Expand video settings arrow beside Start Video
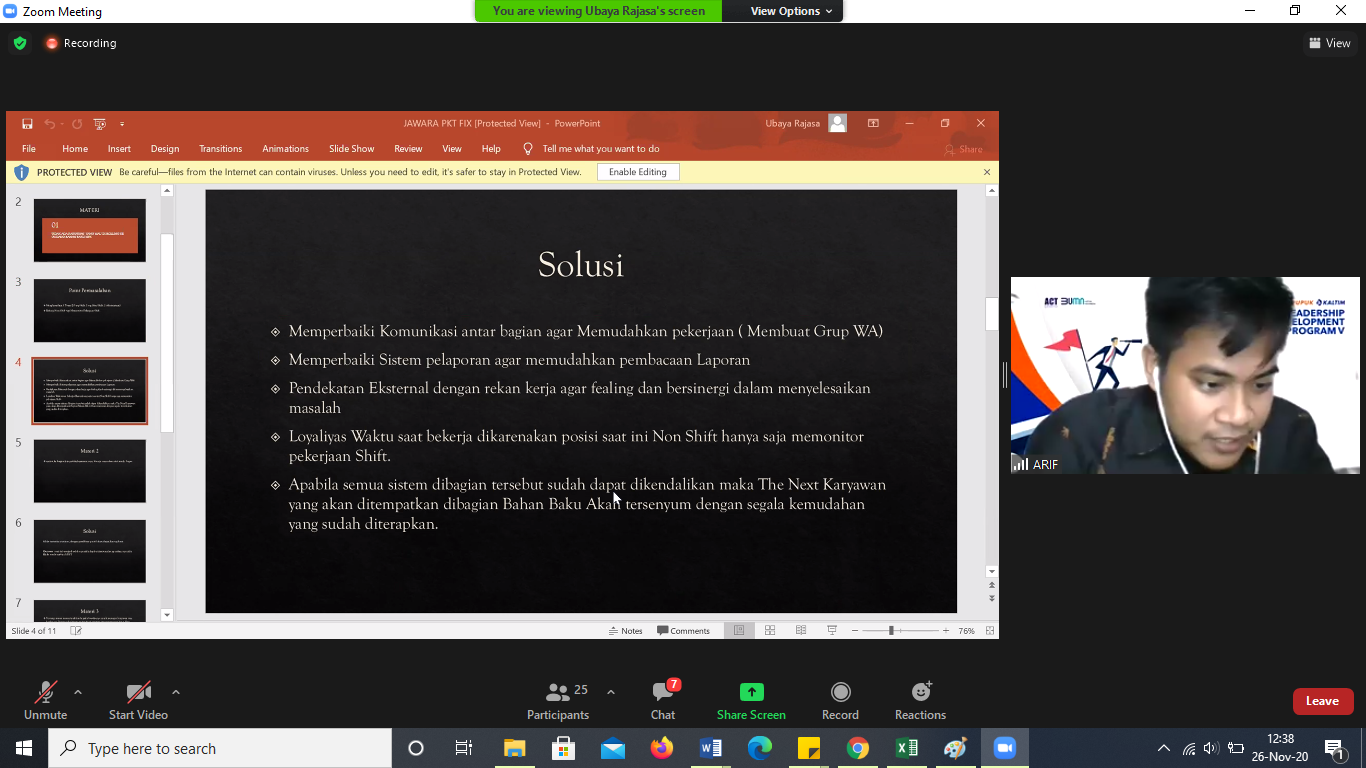This screenshot has height=768, width=1366. 176,692
